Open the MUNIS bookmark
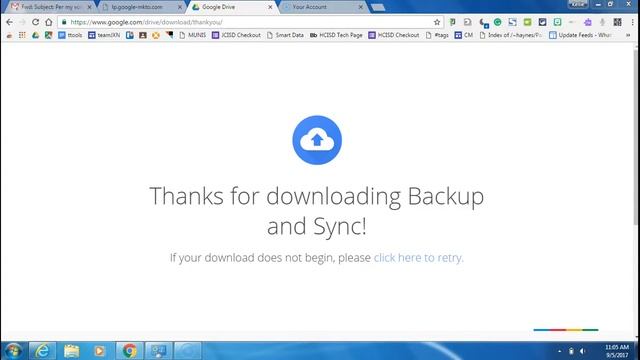This screenshot has height=360, width=640. [x=192, y=35]
